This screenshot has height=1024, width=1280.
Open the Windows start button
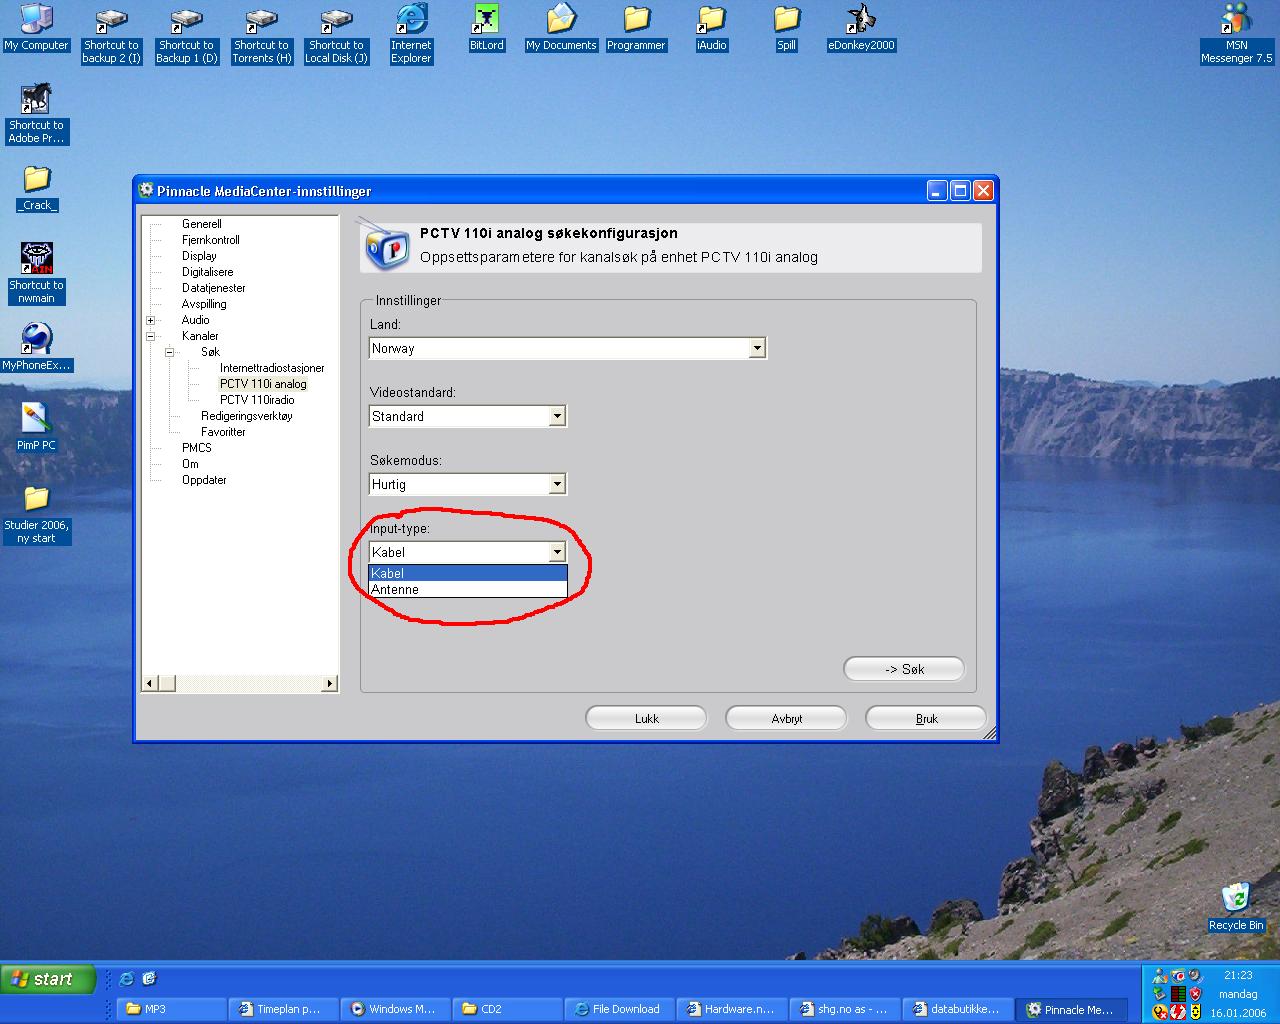48,979
